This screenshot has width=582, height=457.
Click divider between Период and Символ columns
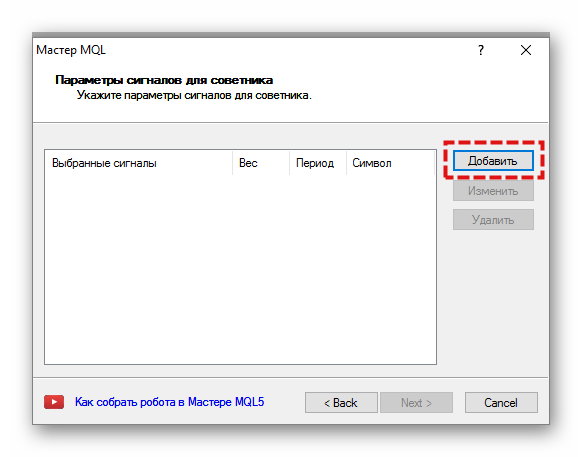pos(346,163)
